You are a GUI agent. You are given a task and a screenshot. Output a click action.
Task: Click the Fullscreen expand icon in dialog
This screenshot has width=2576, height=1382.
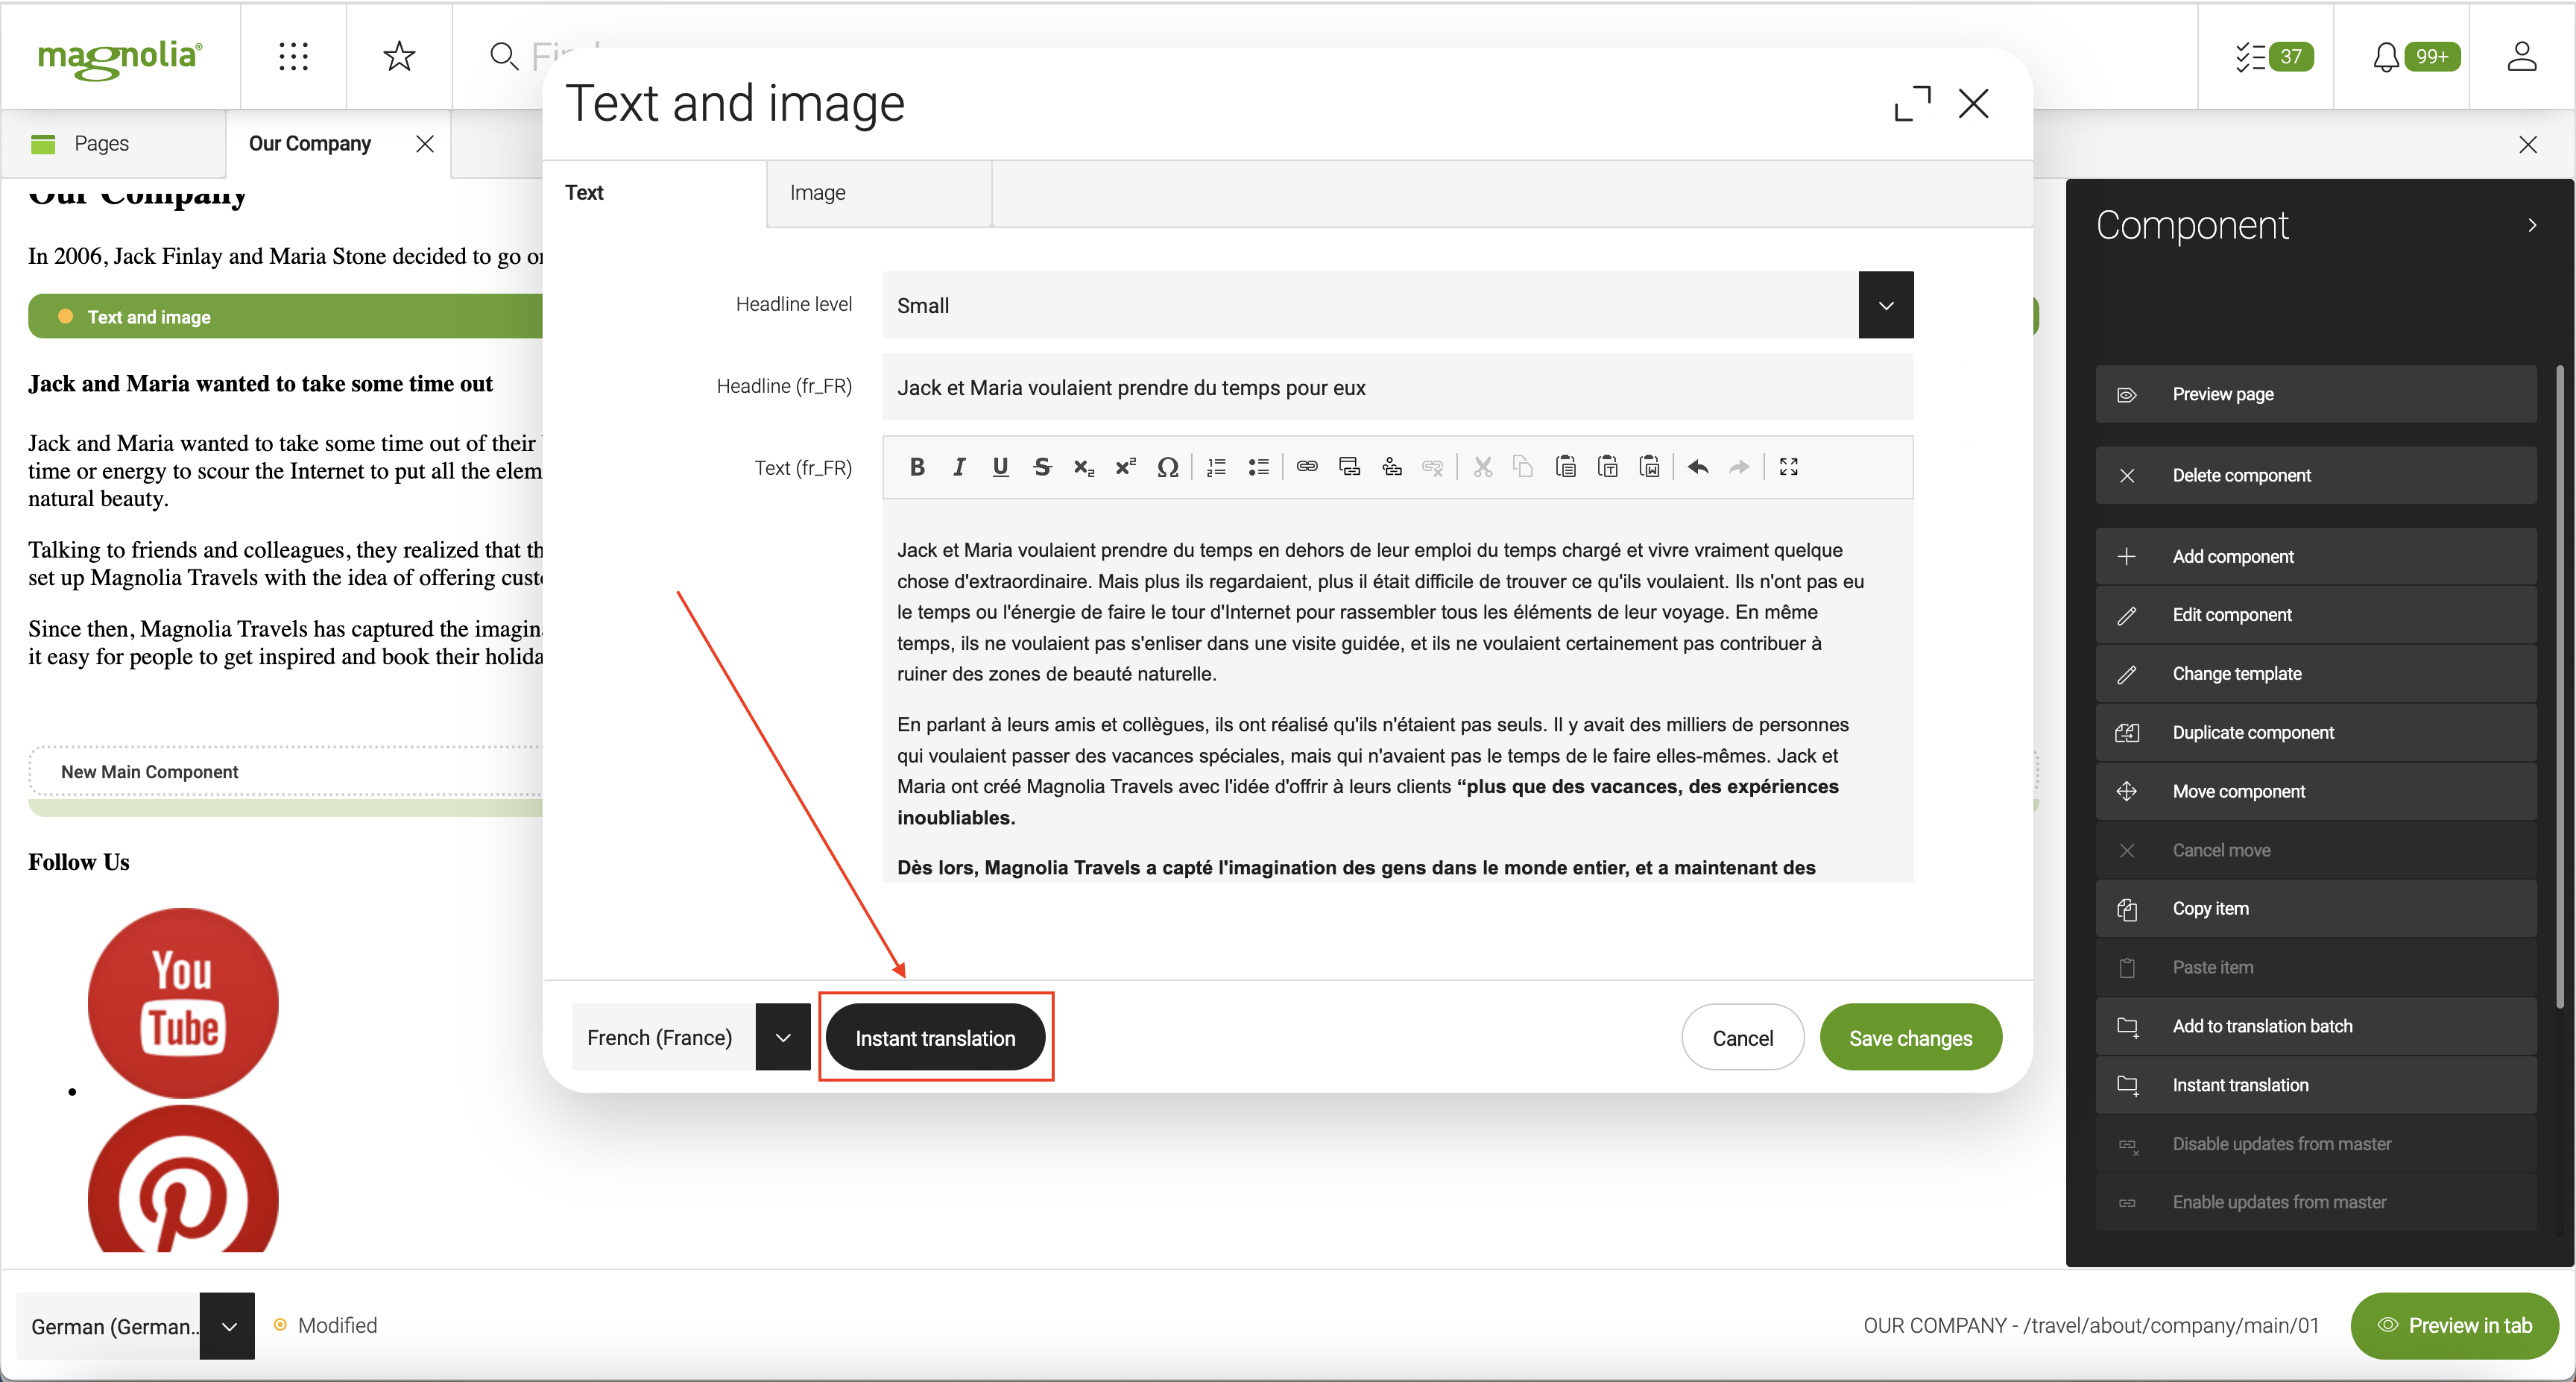click(1912, 102)
